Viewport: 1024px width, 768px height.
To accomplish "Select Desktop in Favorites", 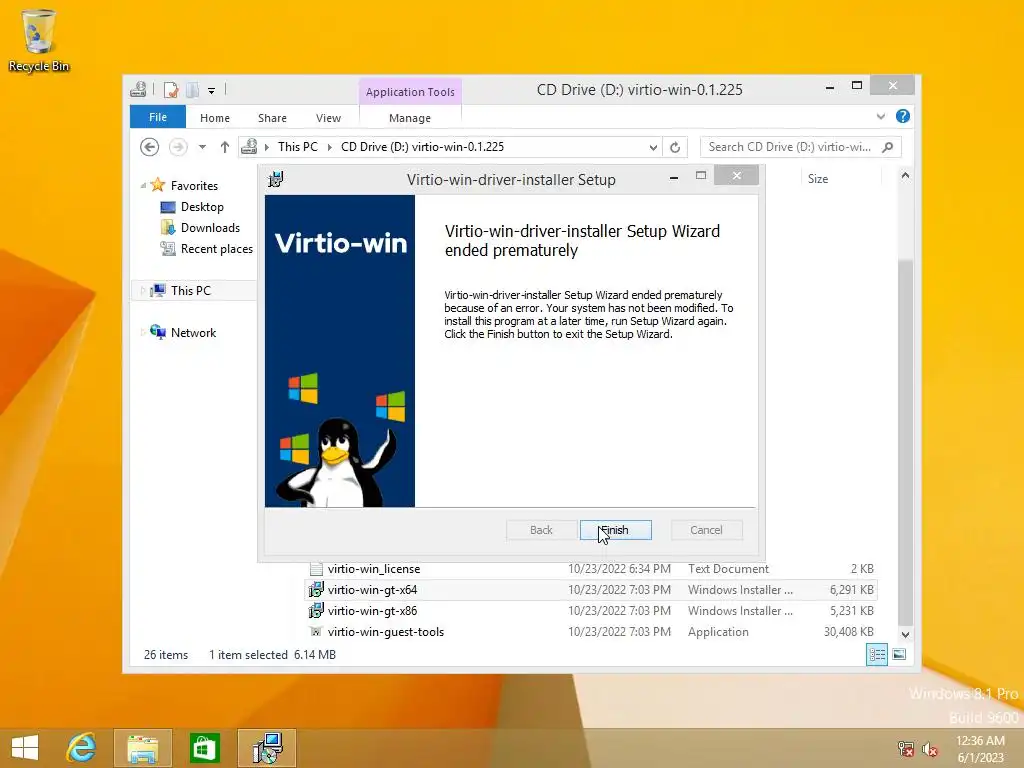I will pyautogui.click(x=202, y=206).
